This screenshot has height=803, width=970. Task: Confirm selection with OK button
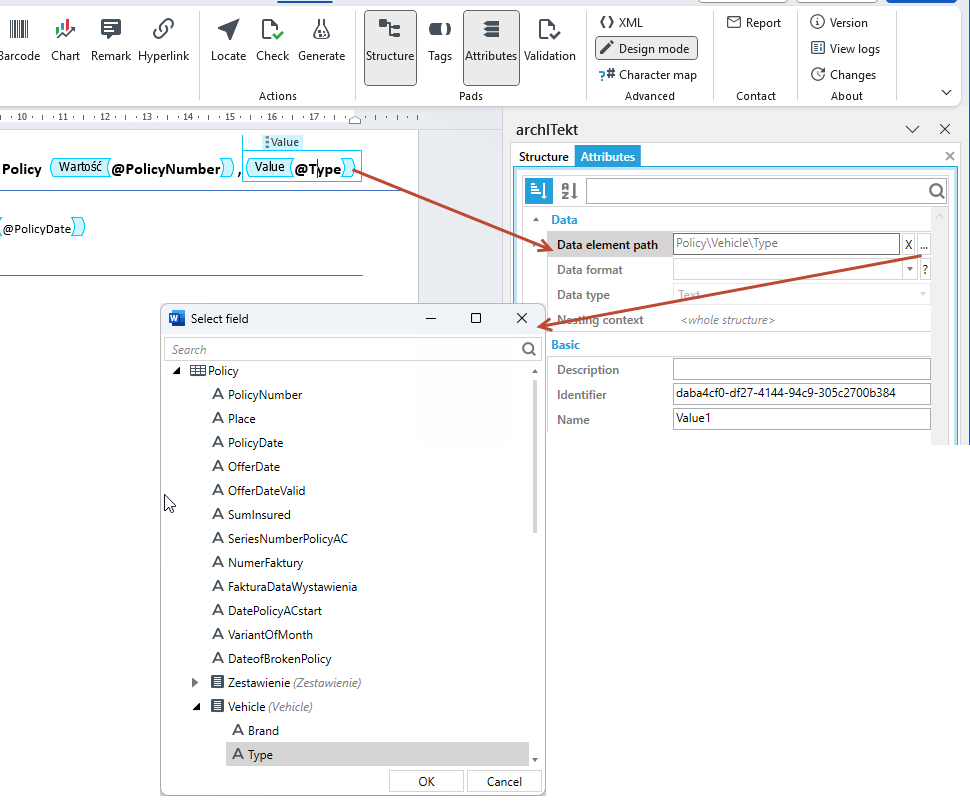(x=426, y=781)
